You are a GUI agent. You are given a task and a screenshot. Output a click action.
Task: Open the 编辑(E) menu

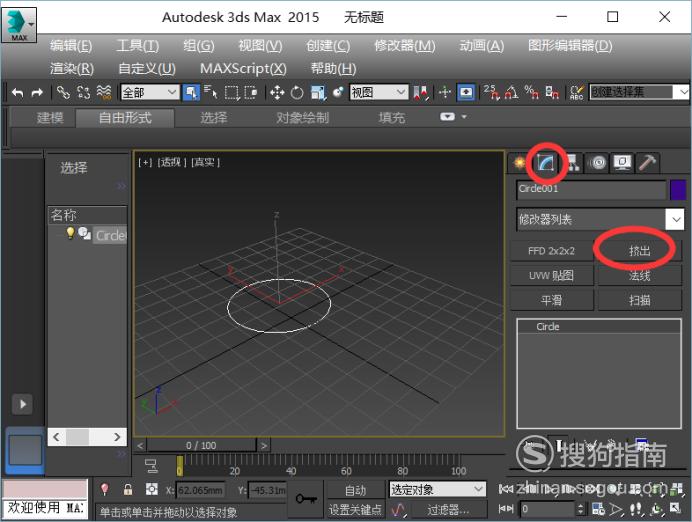71,46
